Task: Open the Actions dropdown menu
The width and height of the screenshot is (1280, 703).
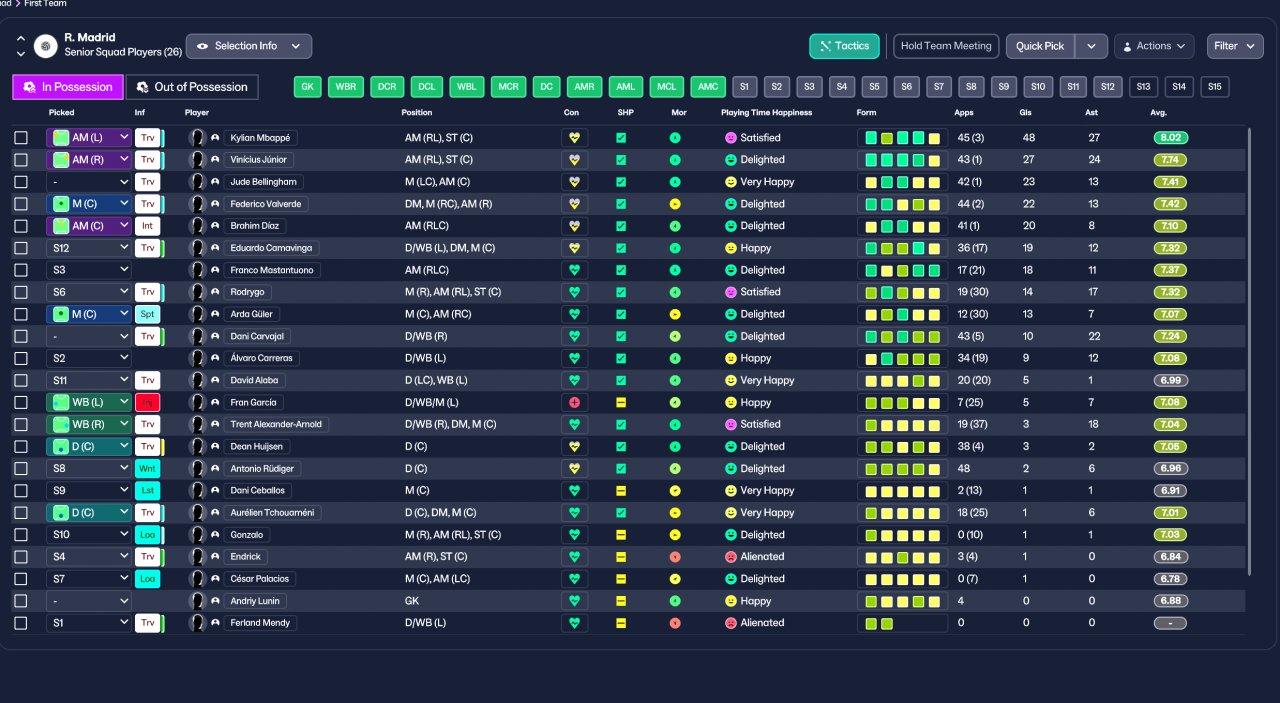Action: [x=1154, y=46]
